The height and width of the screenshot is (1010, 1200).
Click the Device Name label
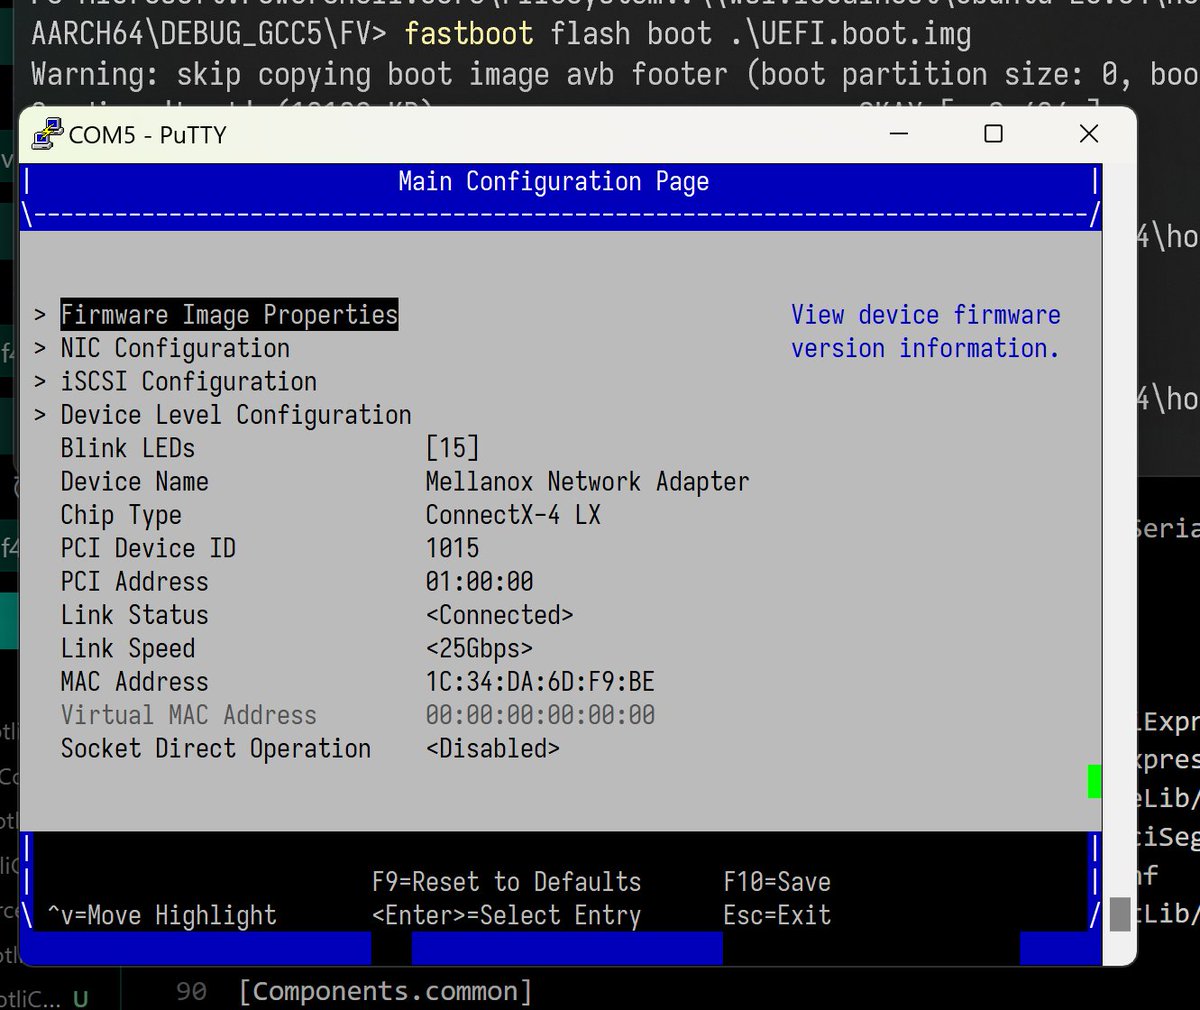coord(135,482)
